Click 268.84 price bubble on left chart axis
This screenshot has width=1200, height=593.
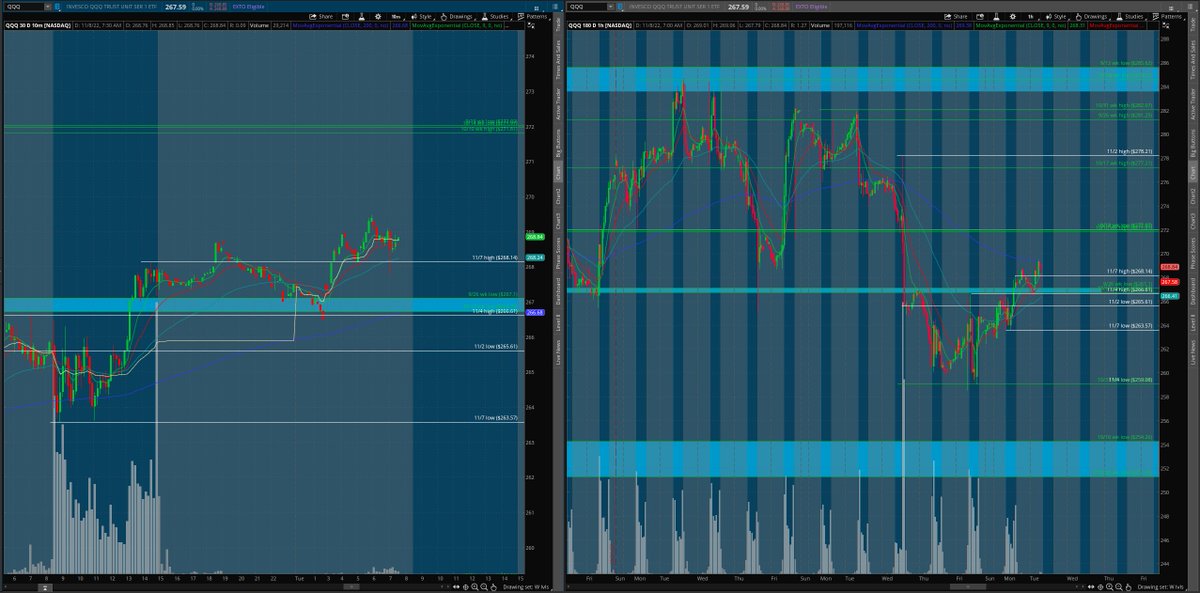pyautogui.click(x=534, y=237)
